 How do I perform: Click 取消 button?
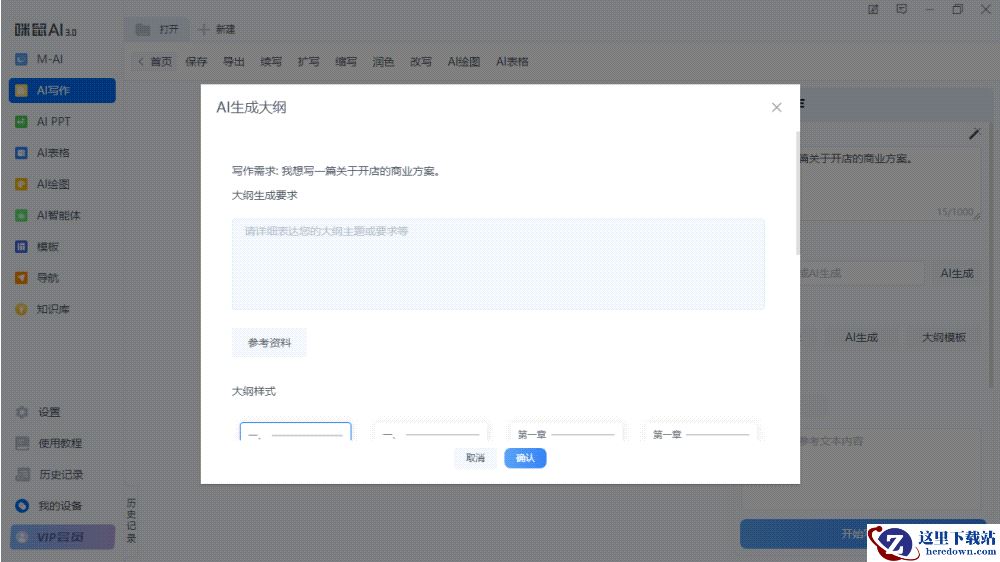coord(475,458)
